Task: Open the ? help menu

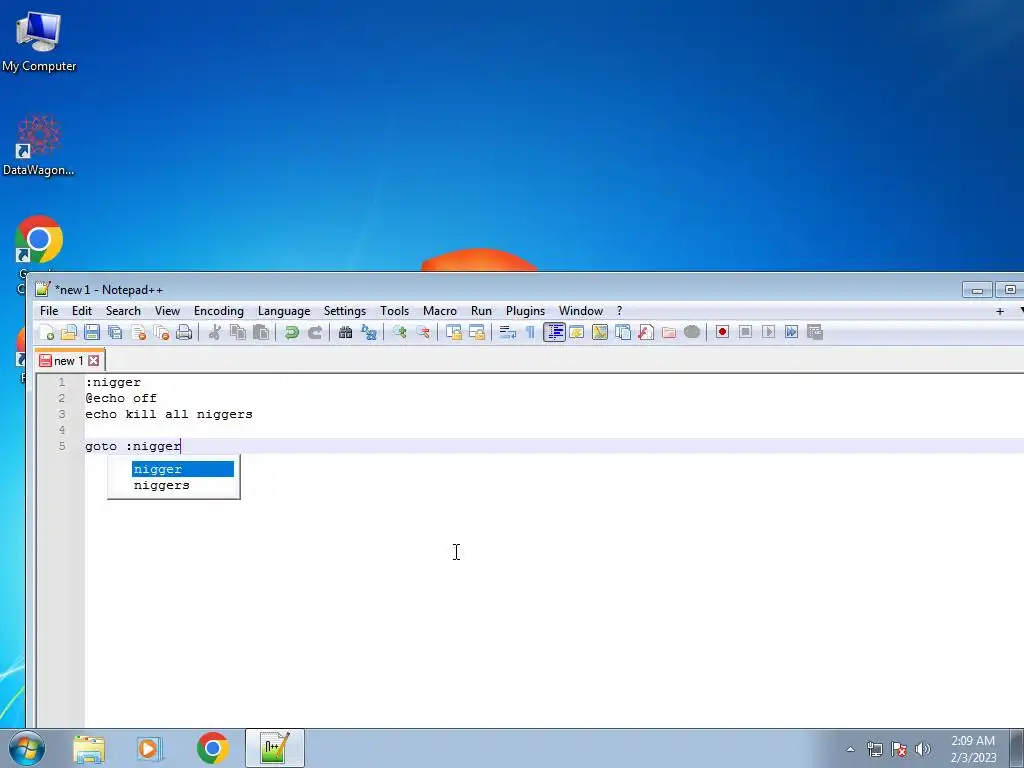Action: point(620,311)
